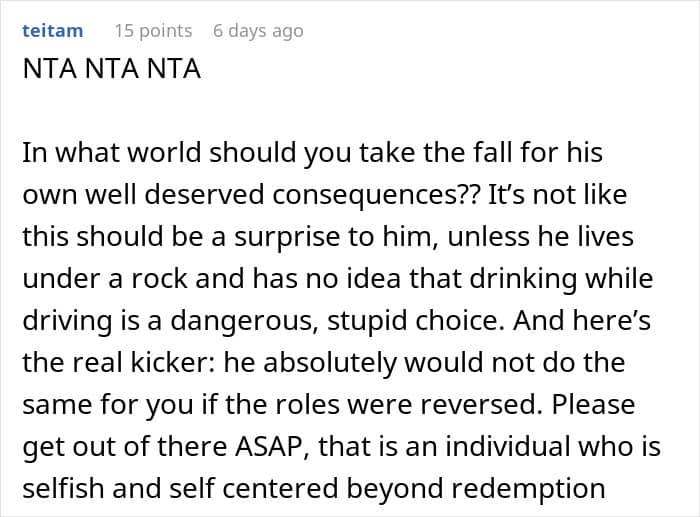This screenshot has width=700, height=517.
Task: Click the phrase beyond redemption
Action: (x=476, y=489)
